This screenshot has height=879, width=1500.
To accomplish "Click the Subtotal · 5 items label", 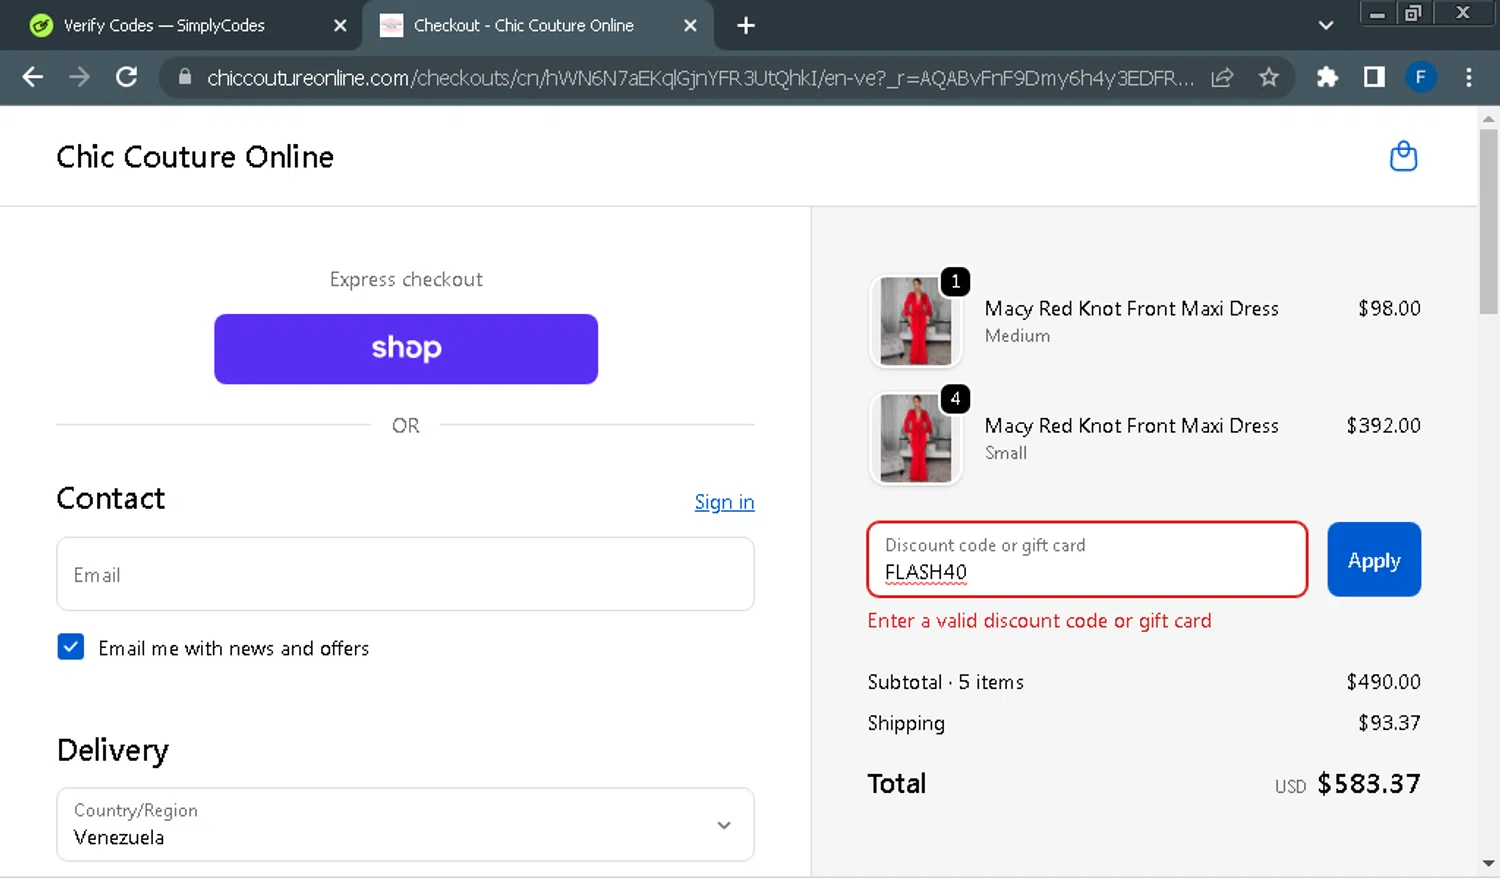I will click(946, 682).
